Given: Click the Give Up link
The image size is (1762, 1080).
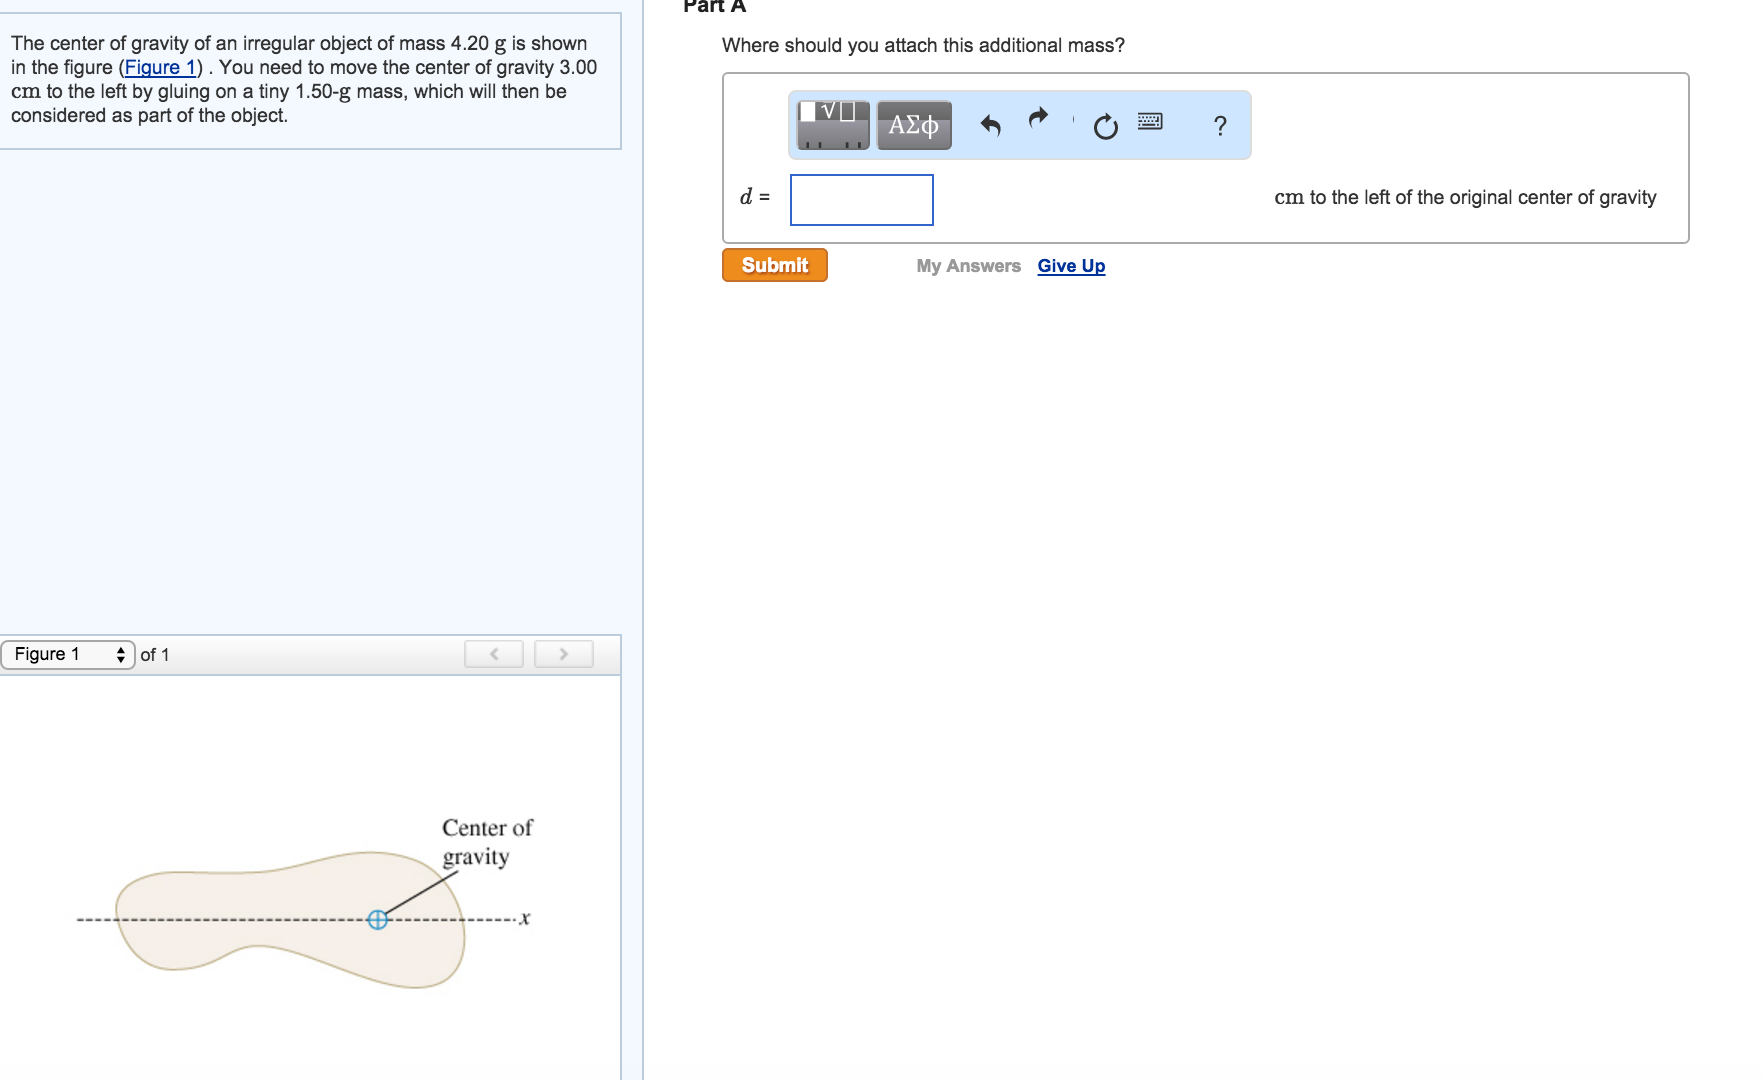Looking at the screenshot, I should 1071,265.
